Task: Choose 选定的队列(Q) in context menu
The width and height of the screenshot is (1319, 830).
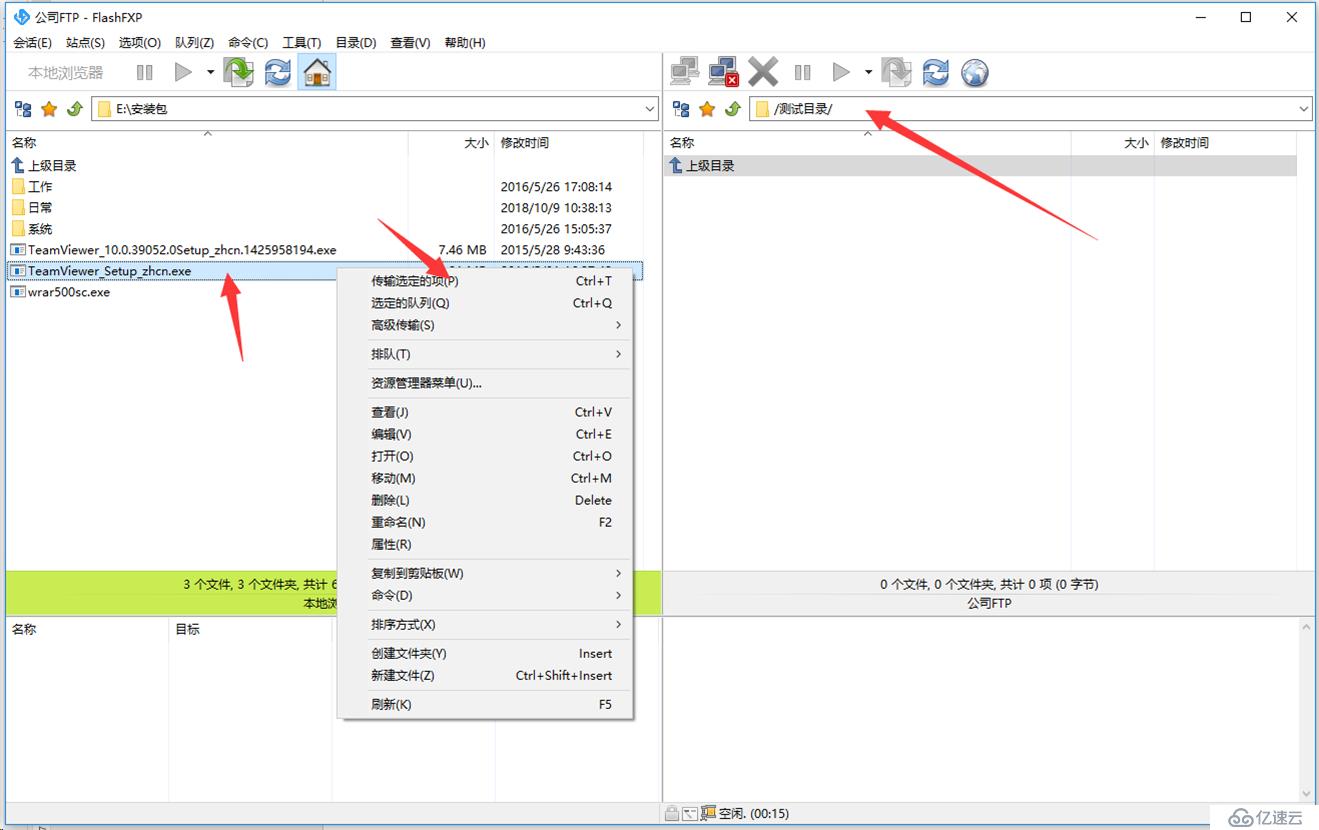Action: coord(485,303)
